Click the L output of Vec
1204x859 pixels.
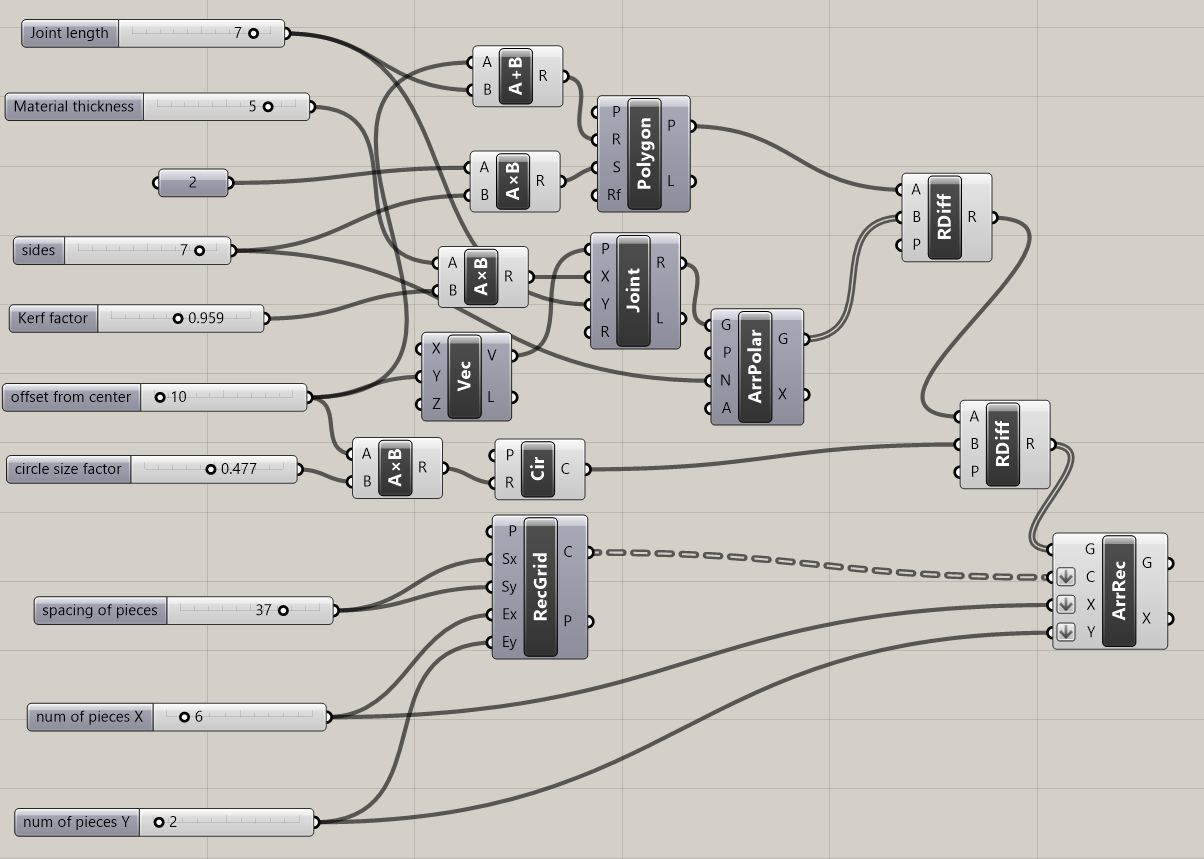point(491,397)
